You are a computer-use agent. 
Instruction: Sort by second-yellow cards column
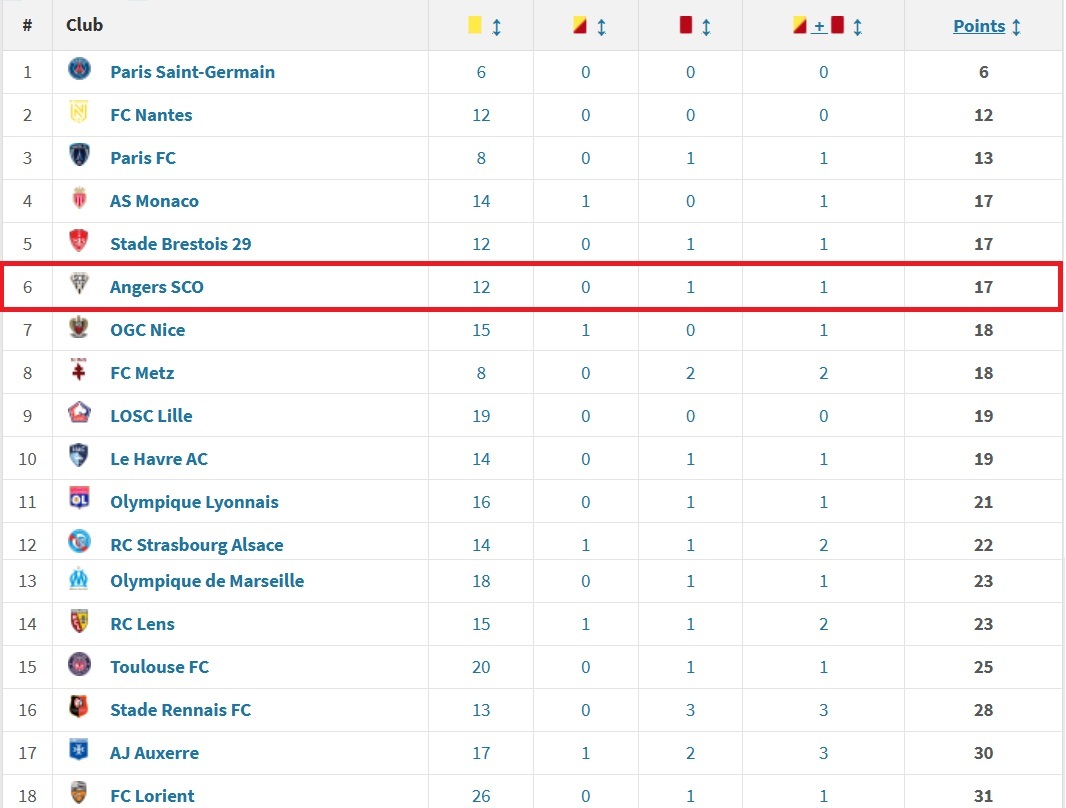pyautogui.click(x=601, y=27)
